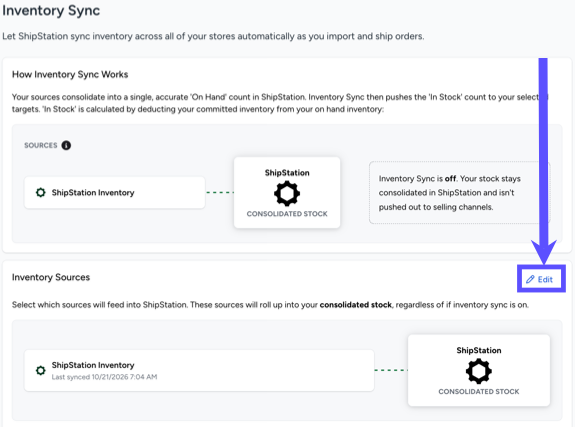Click Last synced 10/21/2026 7:04 AM text
The width and height of the screenshot is (575, 427).
(x=105, y=377)
